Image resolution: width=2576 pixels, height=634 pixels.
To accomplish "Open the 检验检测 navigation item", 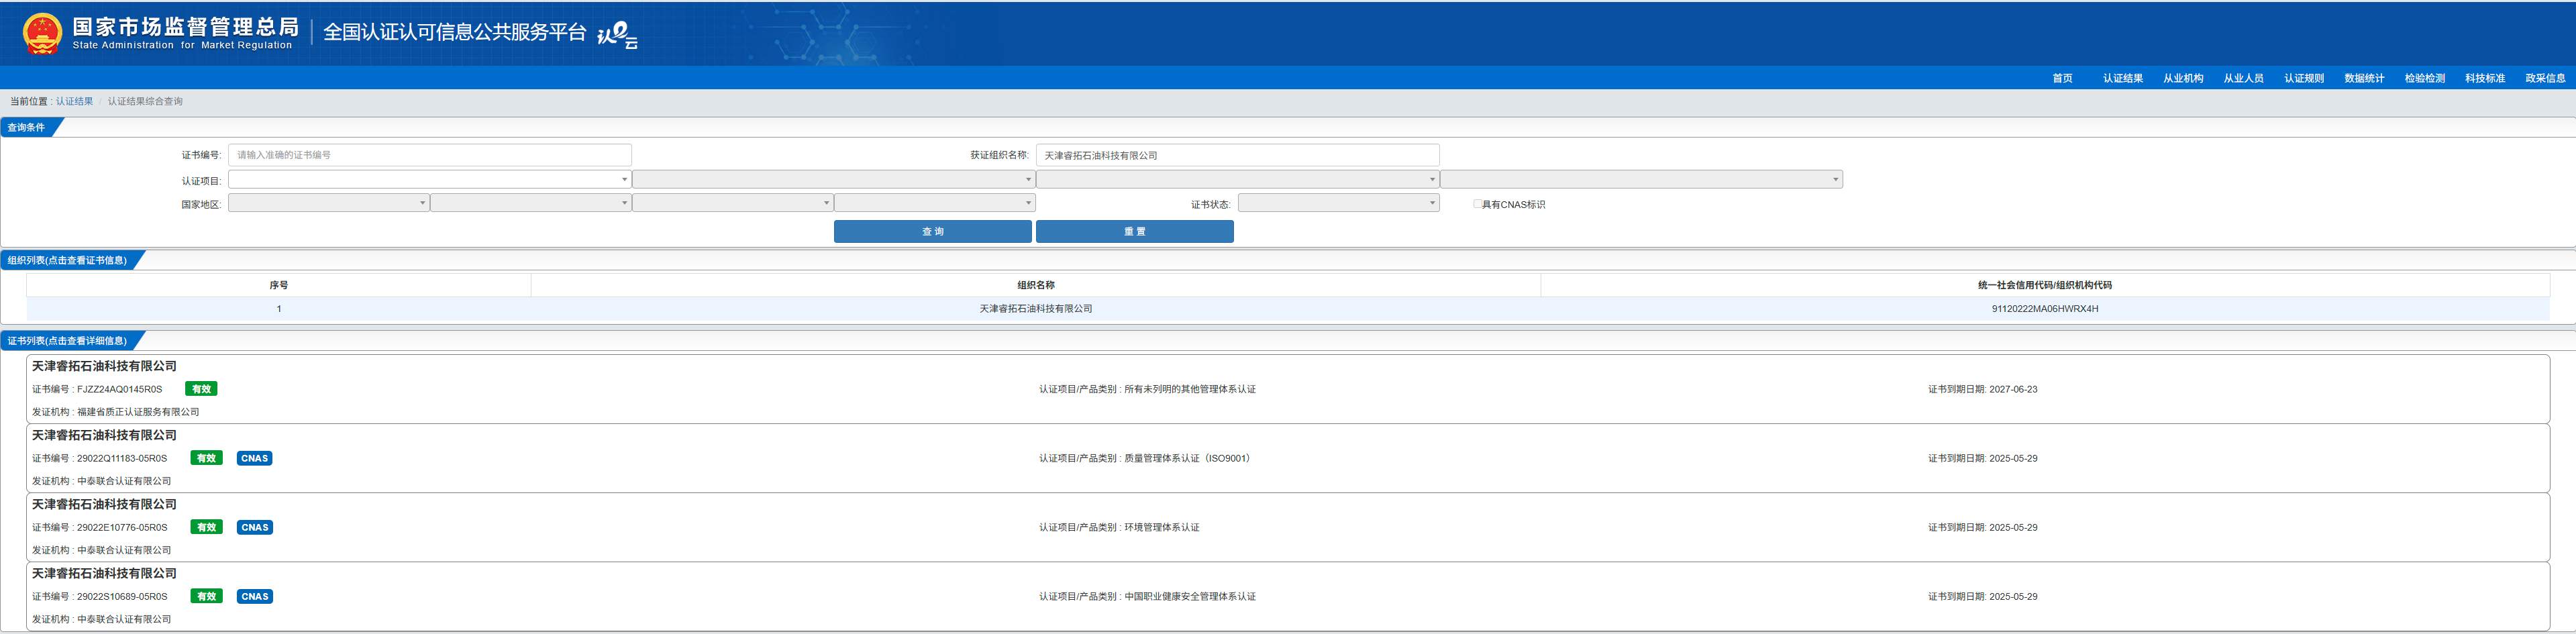I will click(2425, 78).
